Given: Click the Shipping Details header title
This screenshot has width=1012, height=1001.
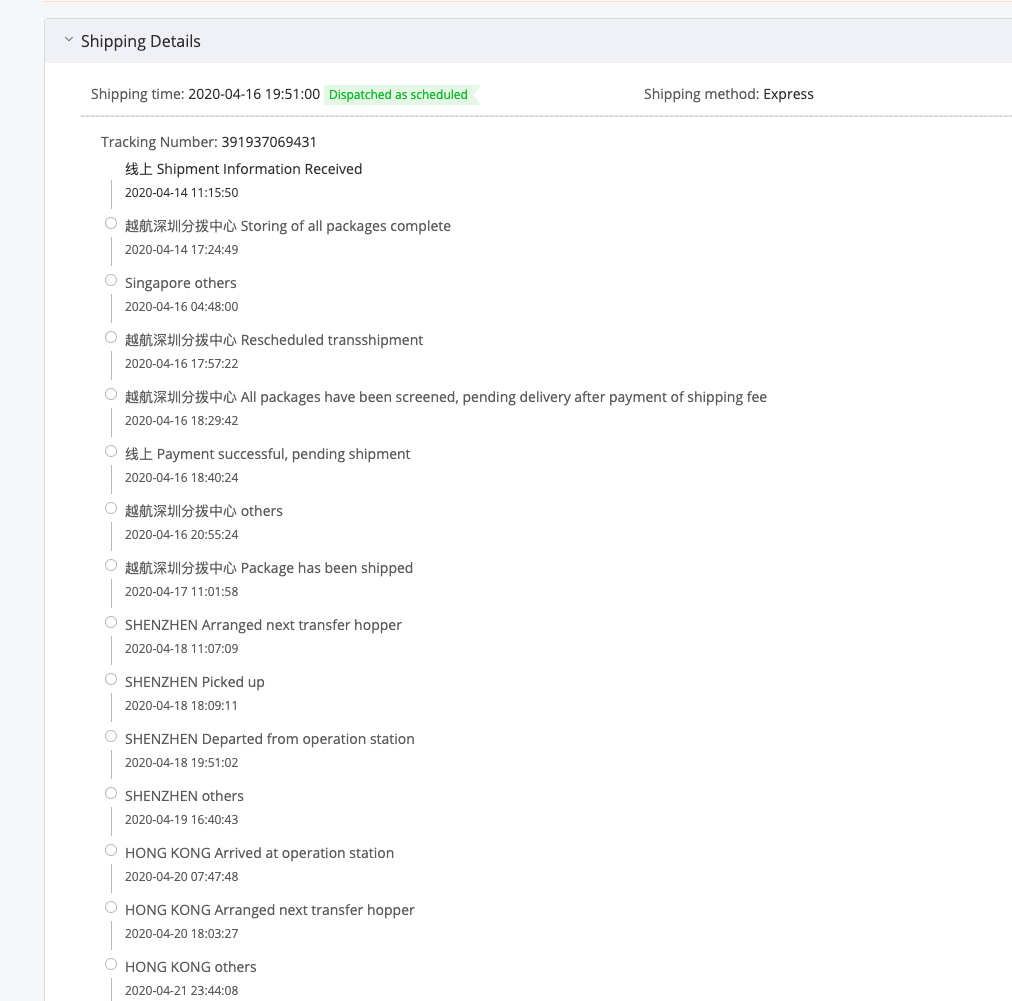Looking at the screenshot, I should tap(141, 41).
